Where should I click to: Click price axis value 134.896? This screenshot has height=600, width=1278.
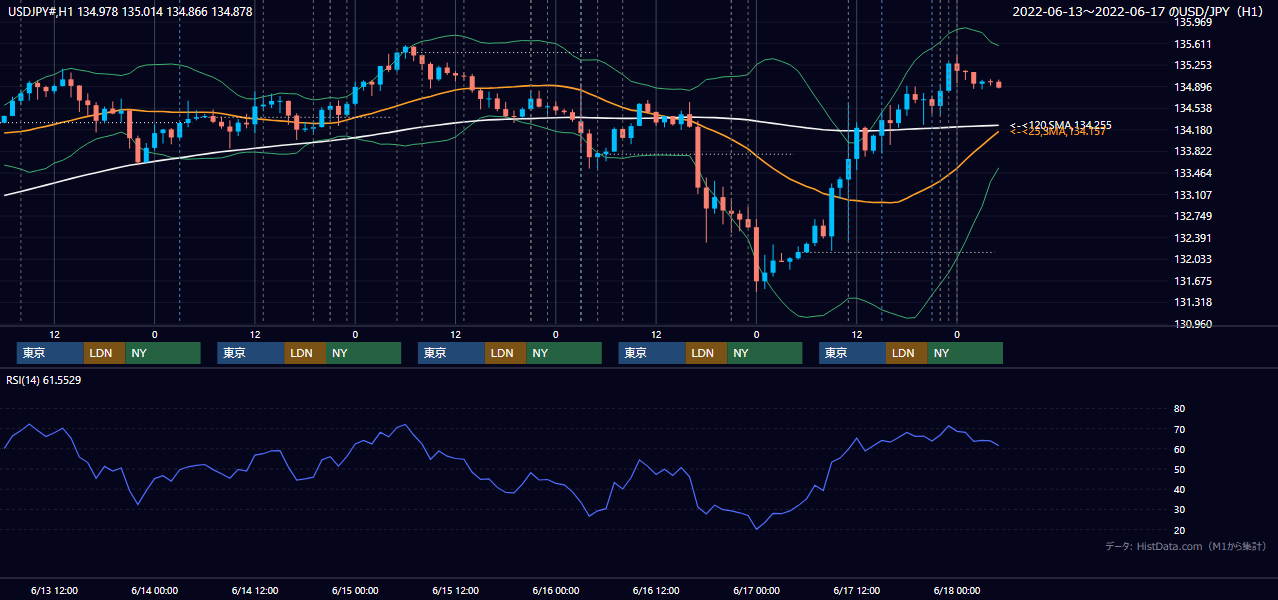pyautogui.click(x=1194, y=87)
